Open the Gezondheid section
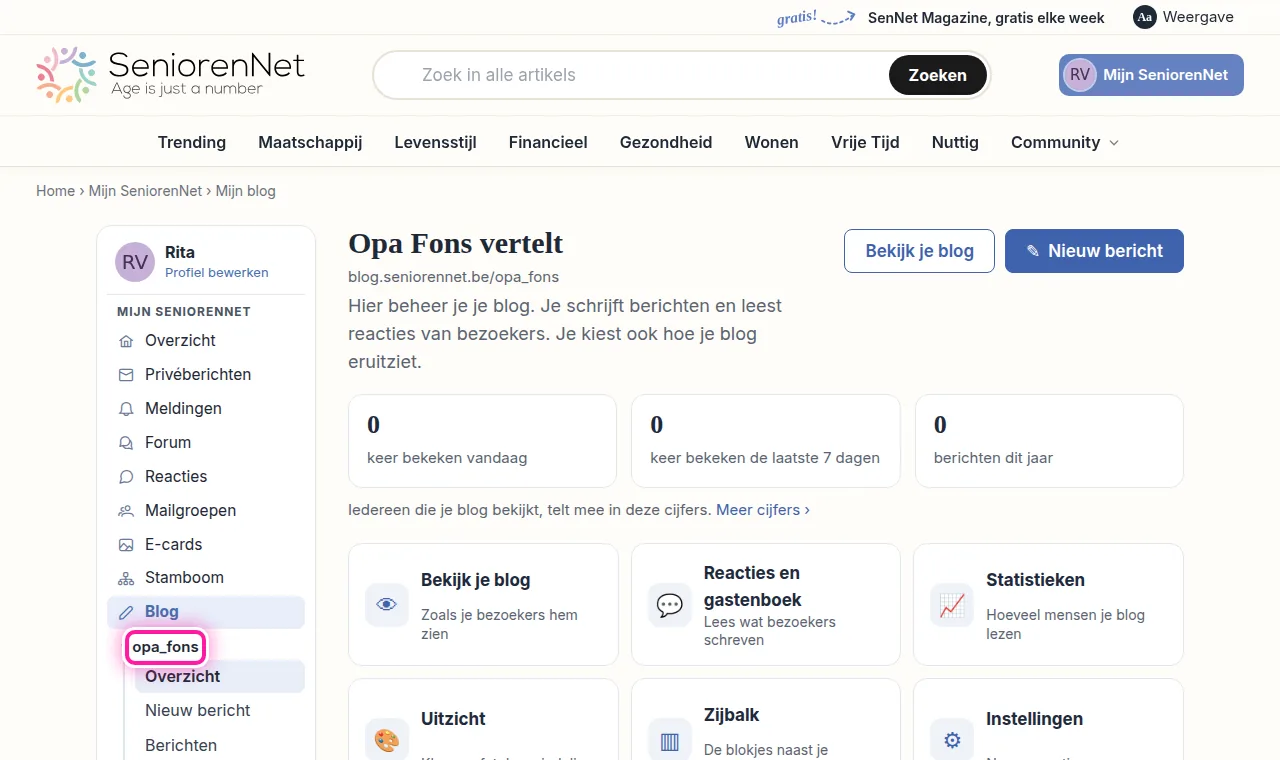This screenshot has width=1280, height=760. (x=666, y=142)
